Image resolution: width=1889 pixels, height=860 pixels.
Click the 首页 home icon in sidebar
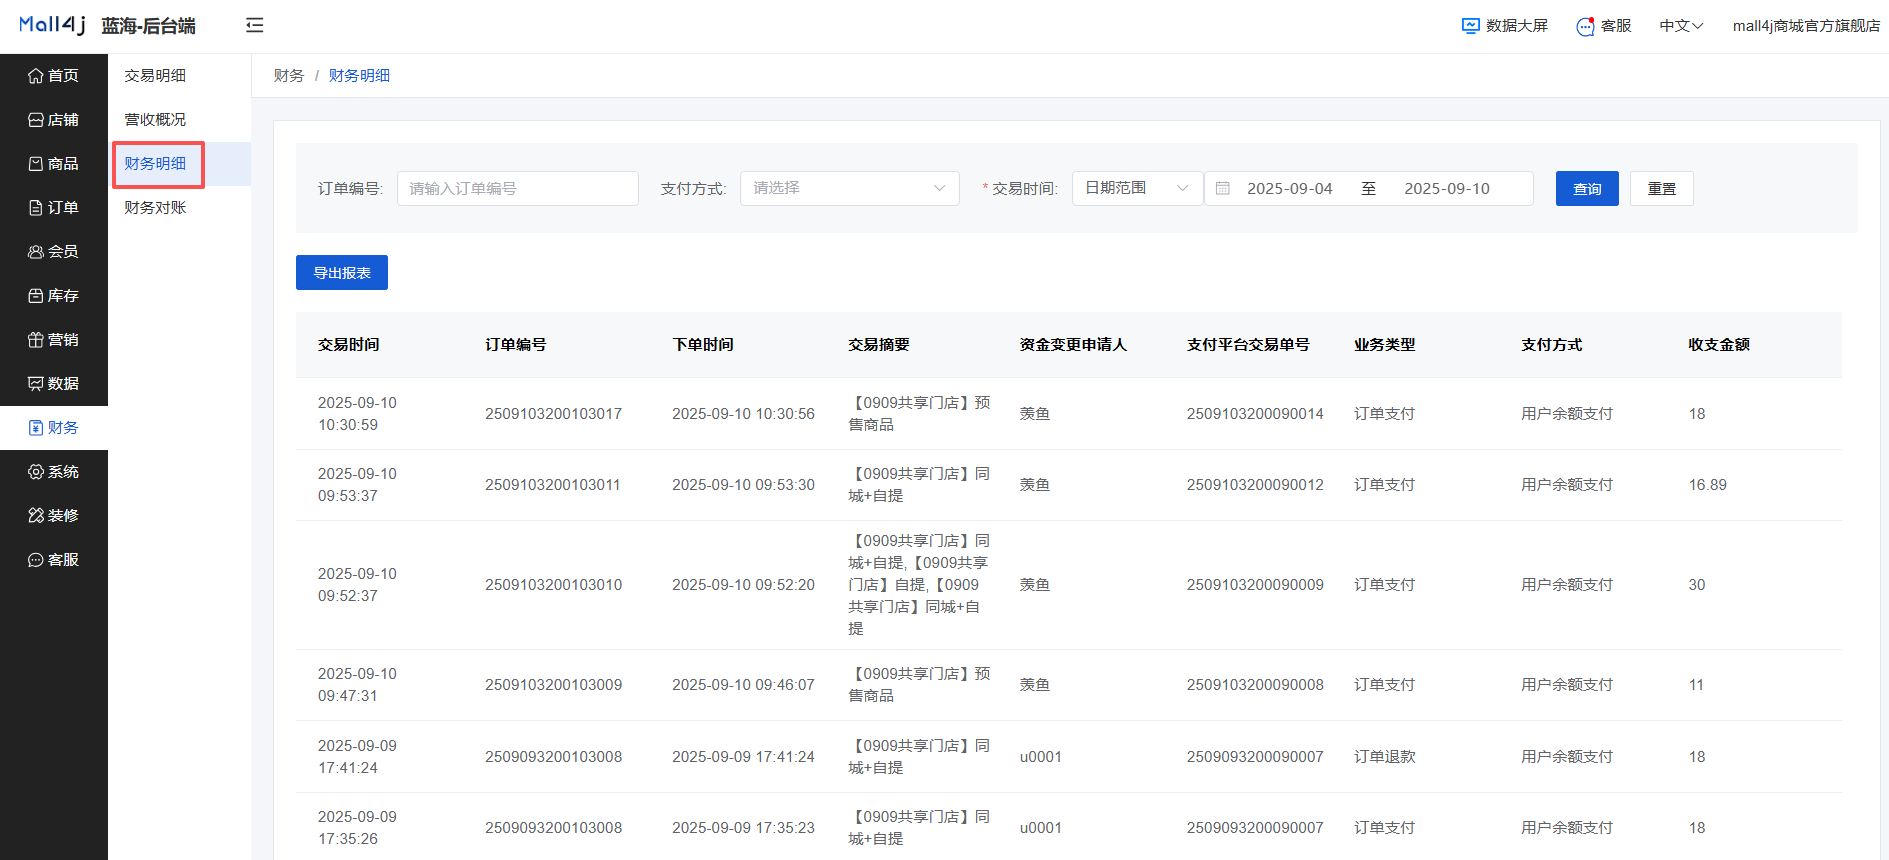tap(36, 76)
